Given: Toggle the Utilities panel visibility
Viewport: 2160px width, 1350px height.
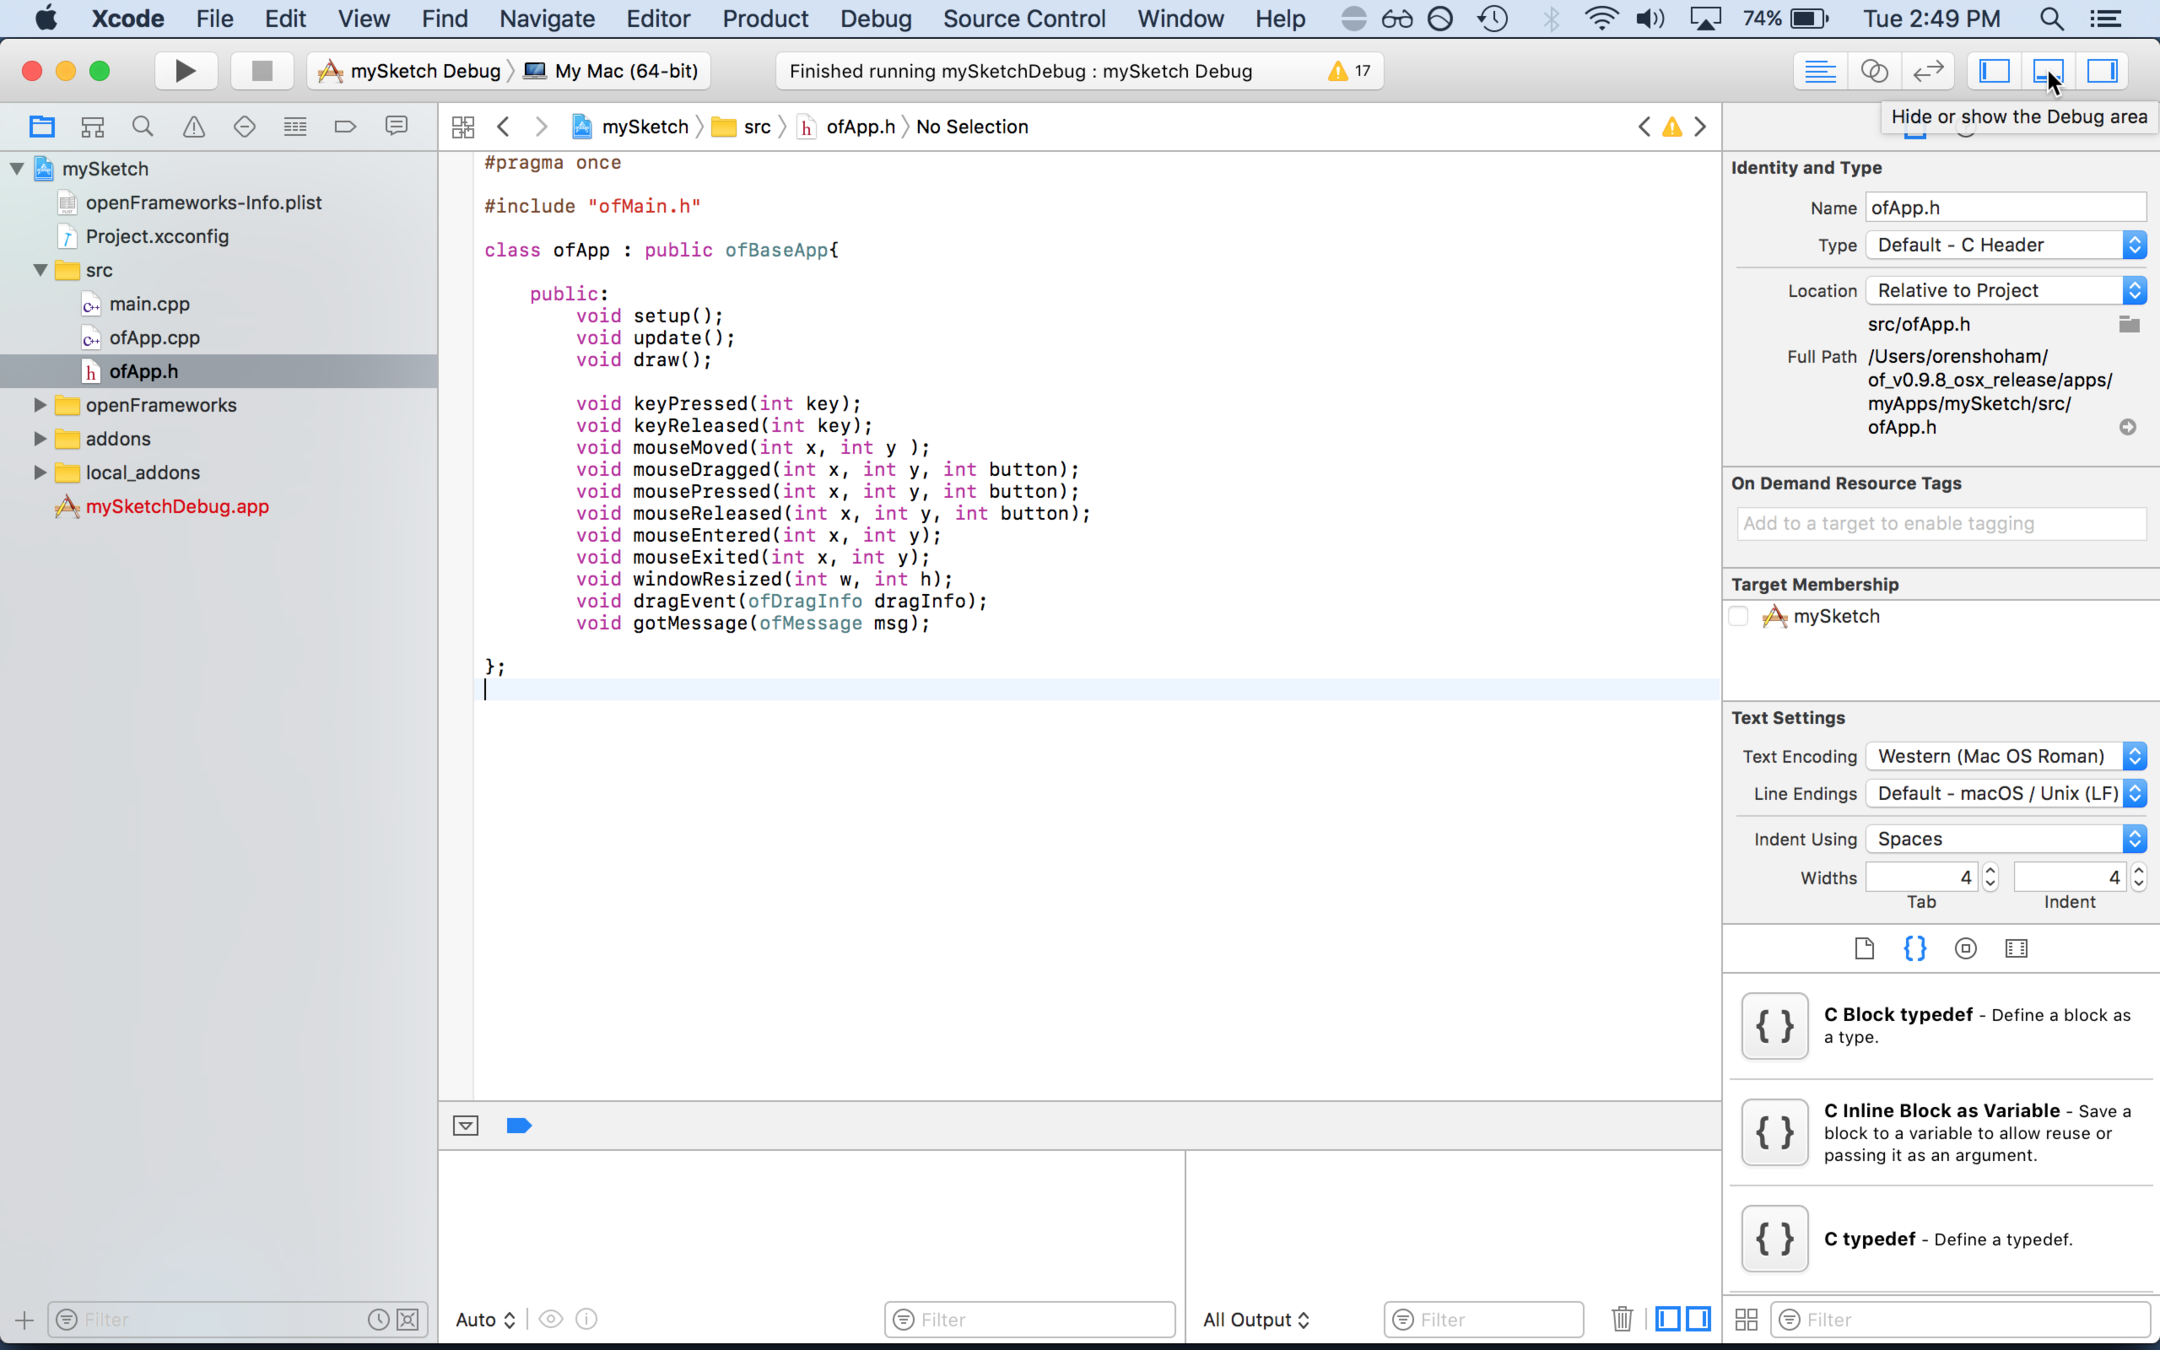Looking at the screenshot, I should (x=2102, y=71).
